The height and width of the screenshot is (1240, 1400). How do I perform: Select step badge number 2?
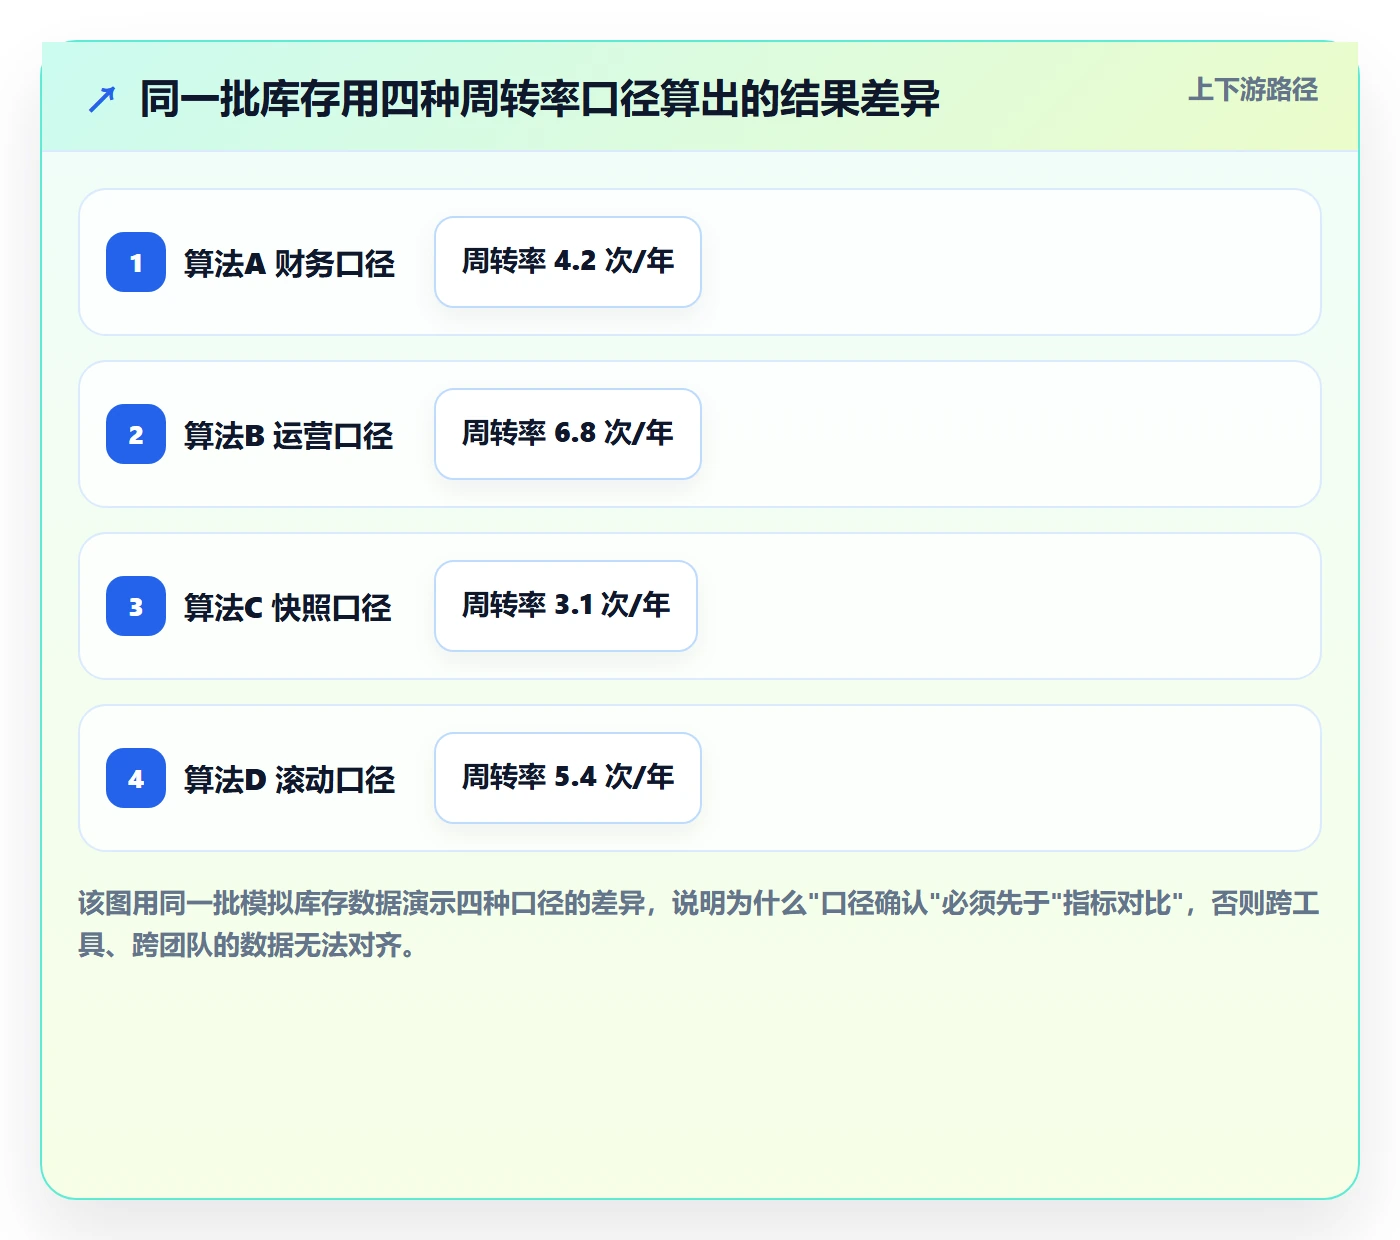click(136, 434)
